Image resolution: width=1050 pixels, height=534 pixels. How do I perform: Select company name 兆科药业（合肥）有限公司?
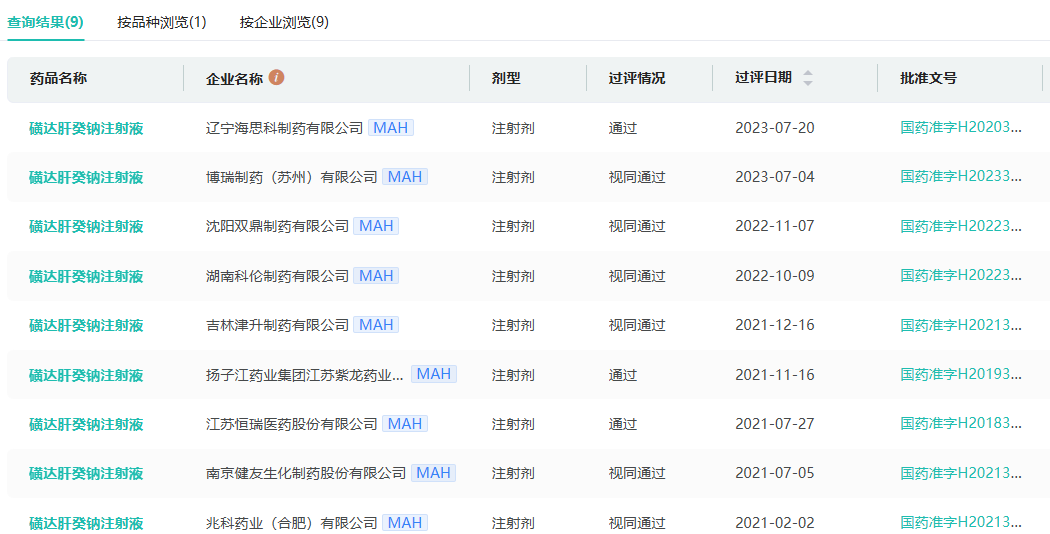coord(292,523)
